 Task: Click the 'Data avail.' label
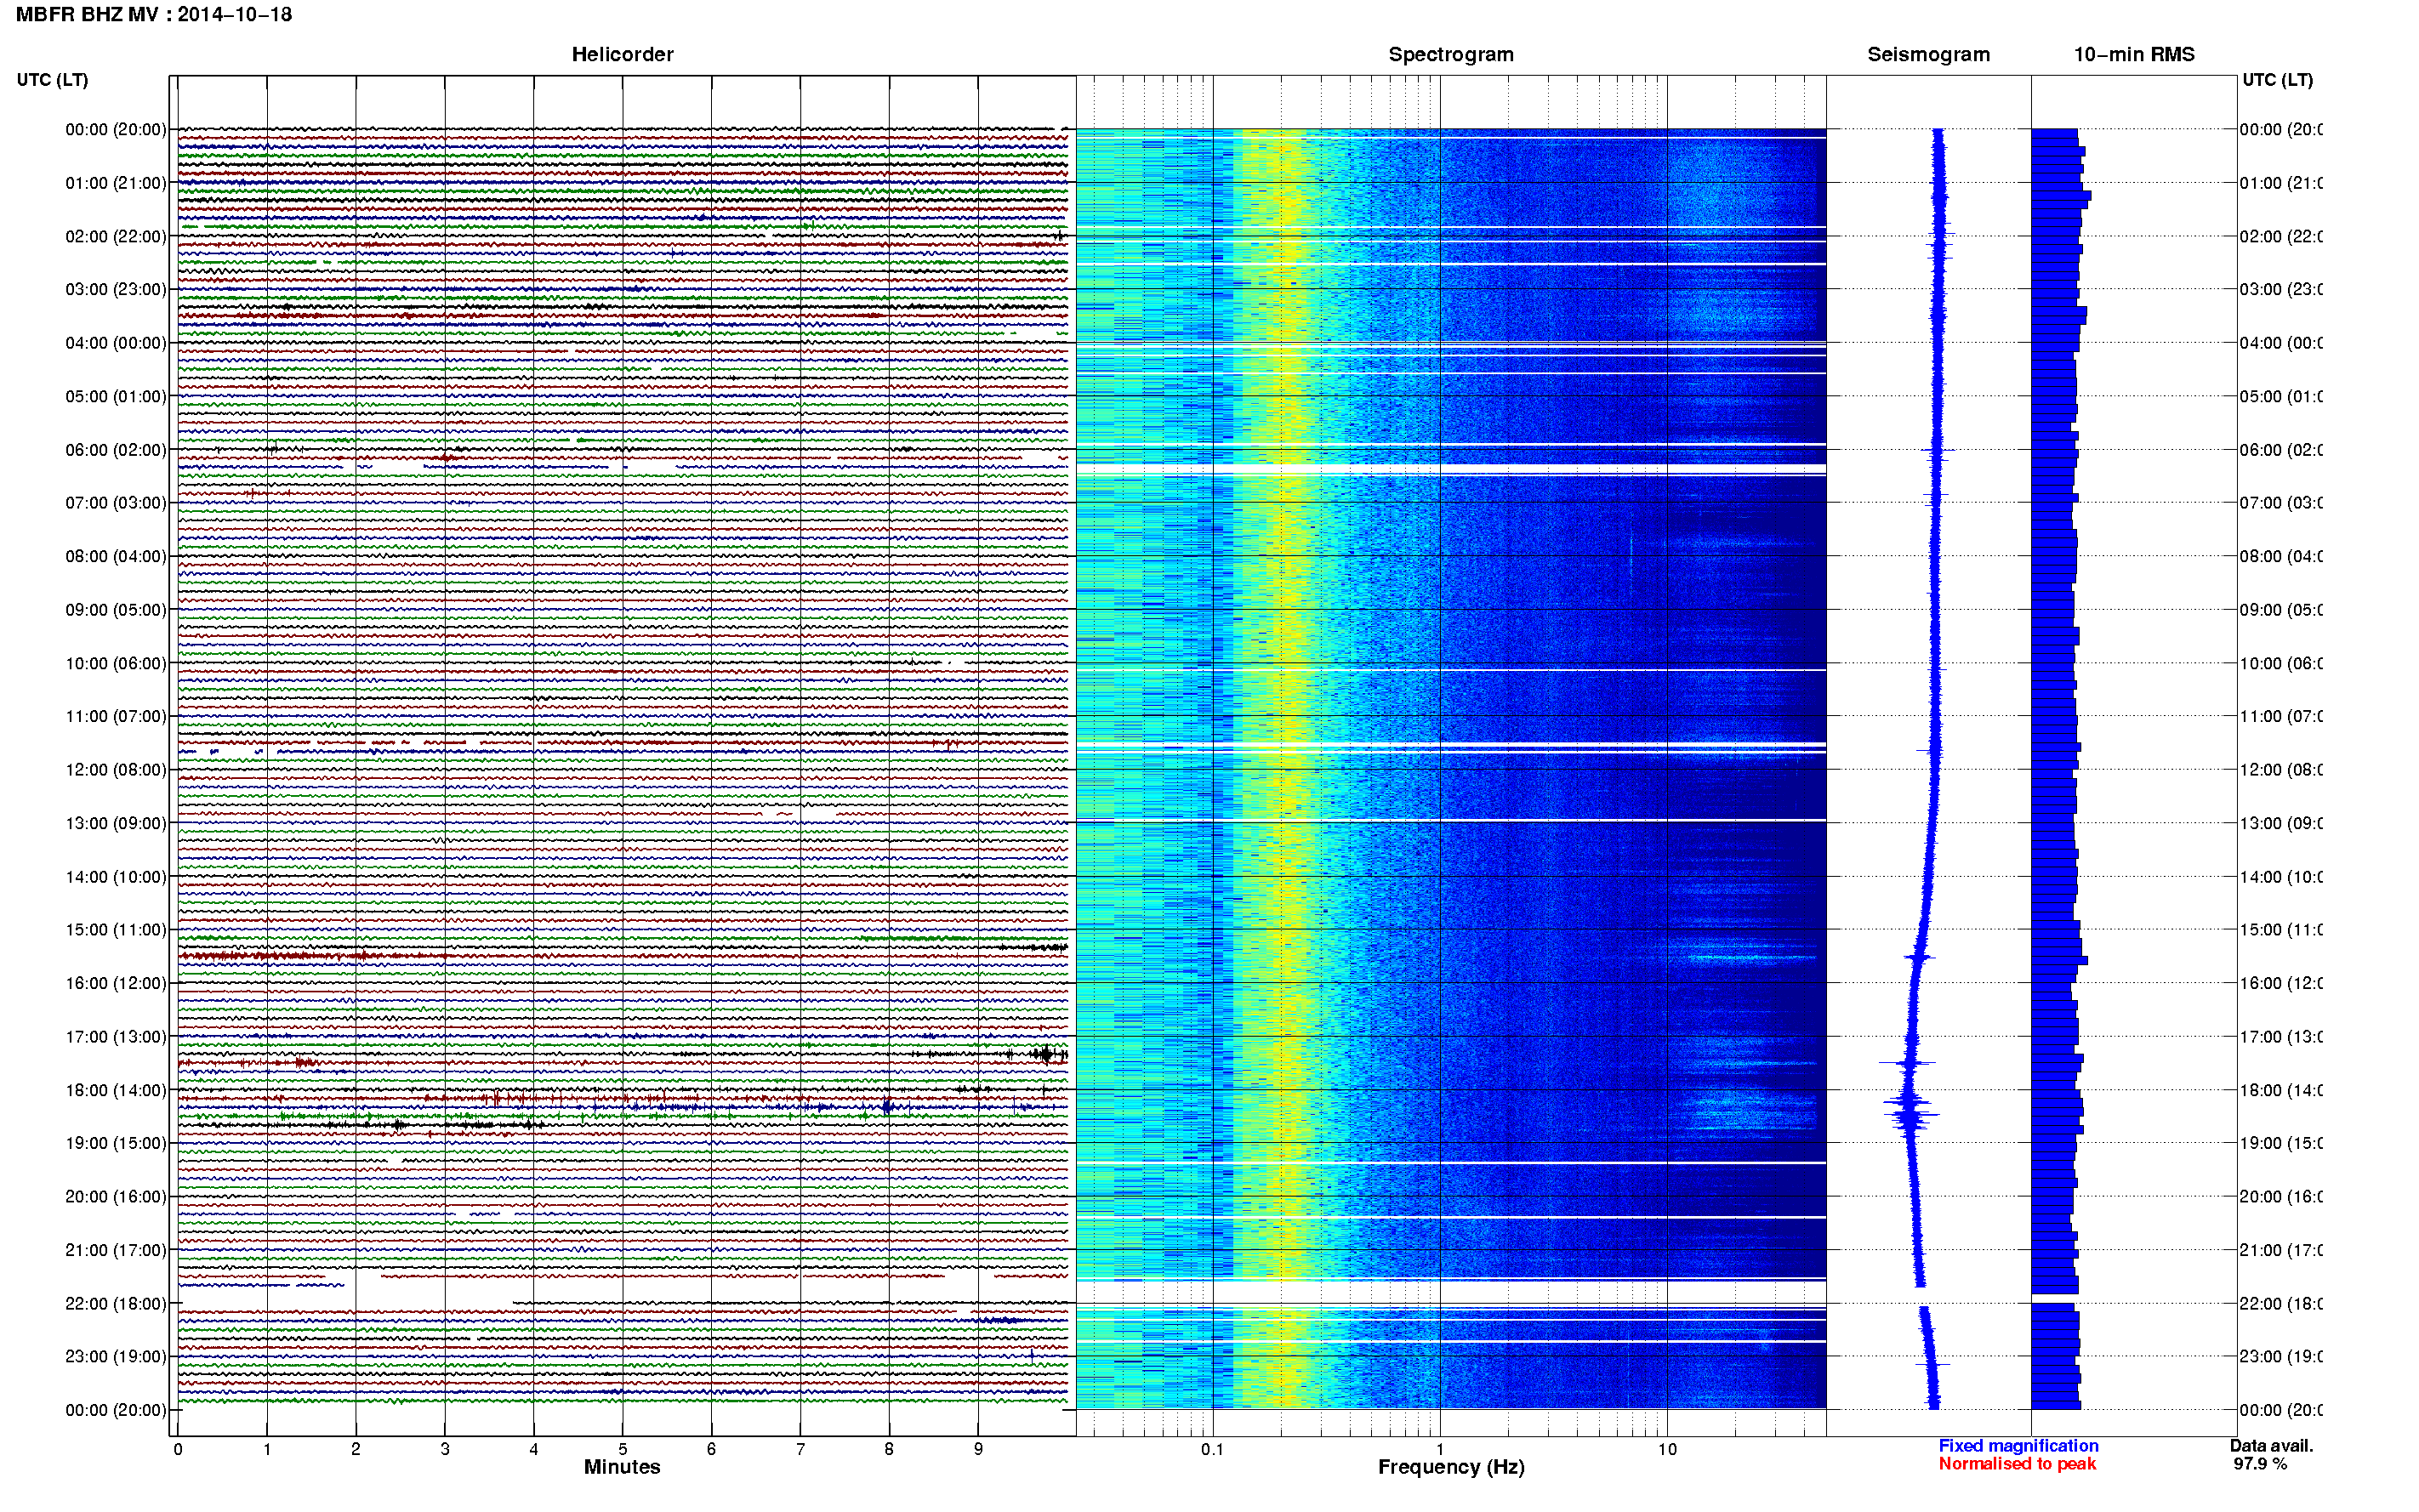[x=2271, y=1446]
